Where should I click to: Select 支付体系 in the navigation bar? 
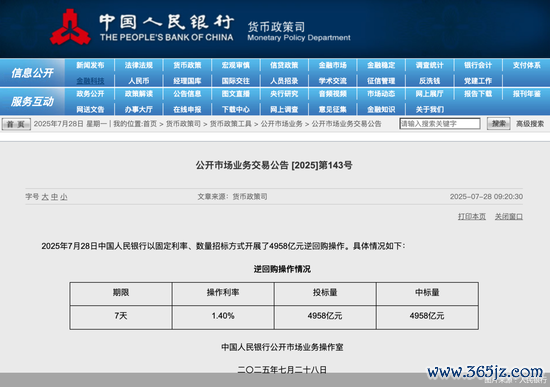pos(526,65)
